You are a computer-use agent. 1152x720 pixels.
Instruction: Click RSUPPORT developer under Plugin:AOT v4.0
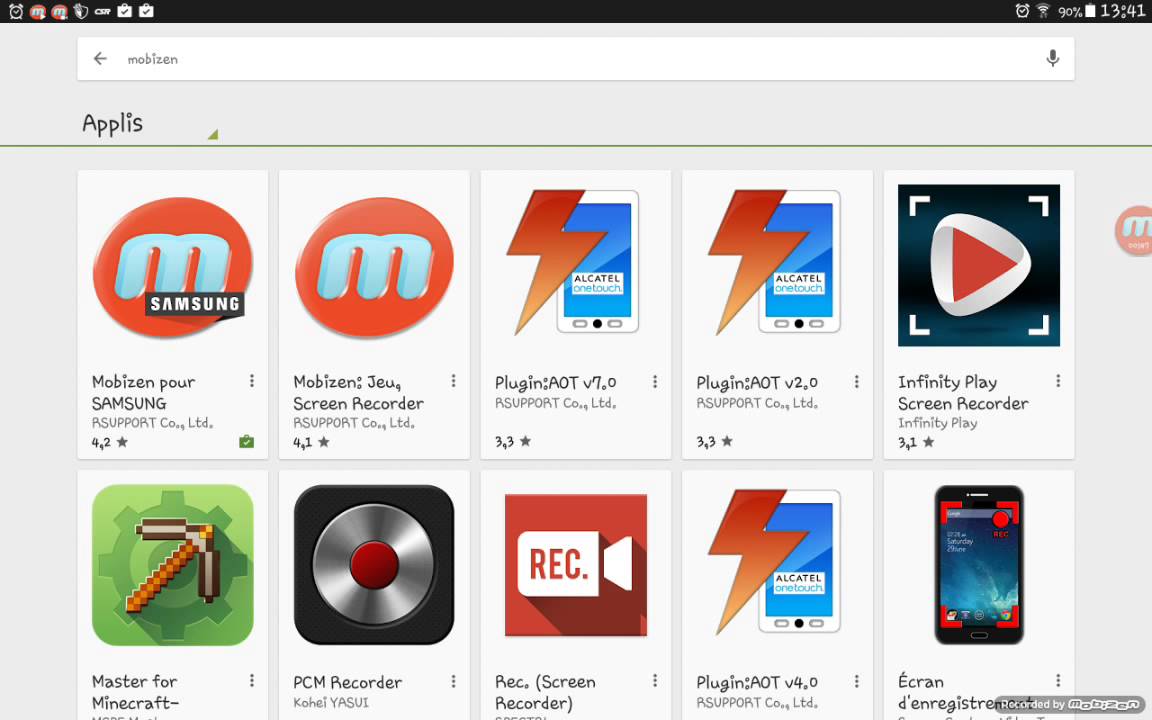(757, 703)
